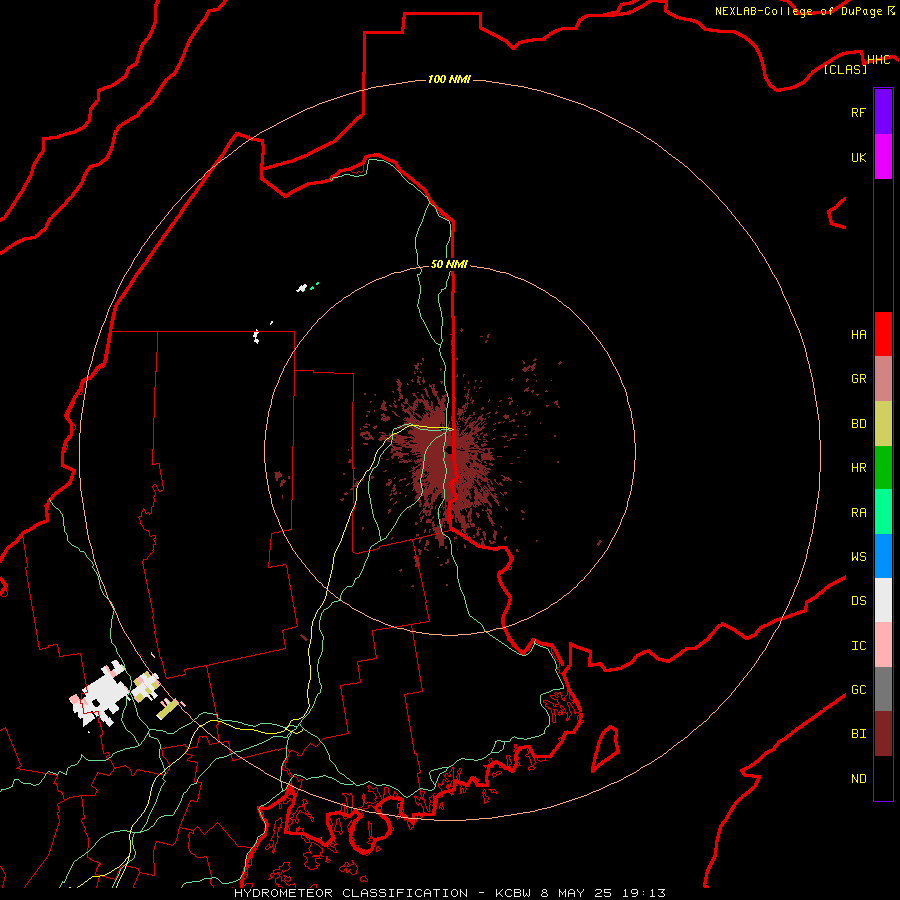Click the 'HYDROMETEOR CLASSIFICATION' title text
This screenshot has width=900, height=900.
pyautogui.click(x=351, y=893)
